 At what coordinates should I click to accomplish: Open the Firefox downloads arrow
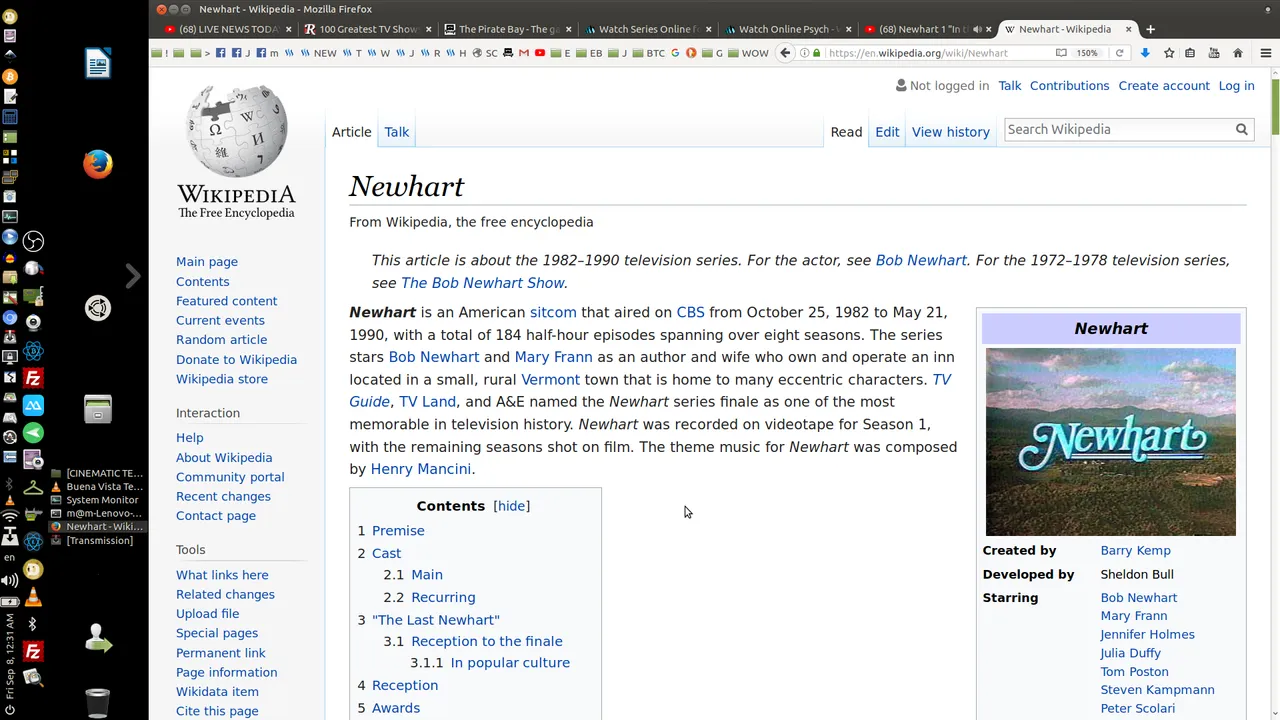click(1145, 53)
